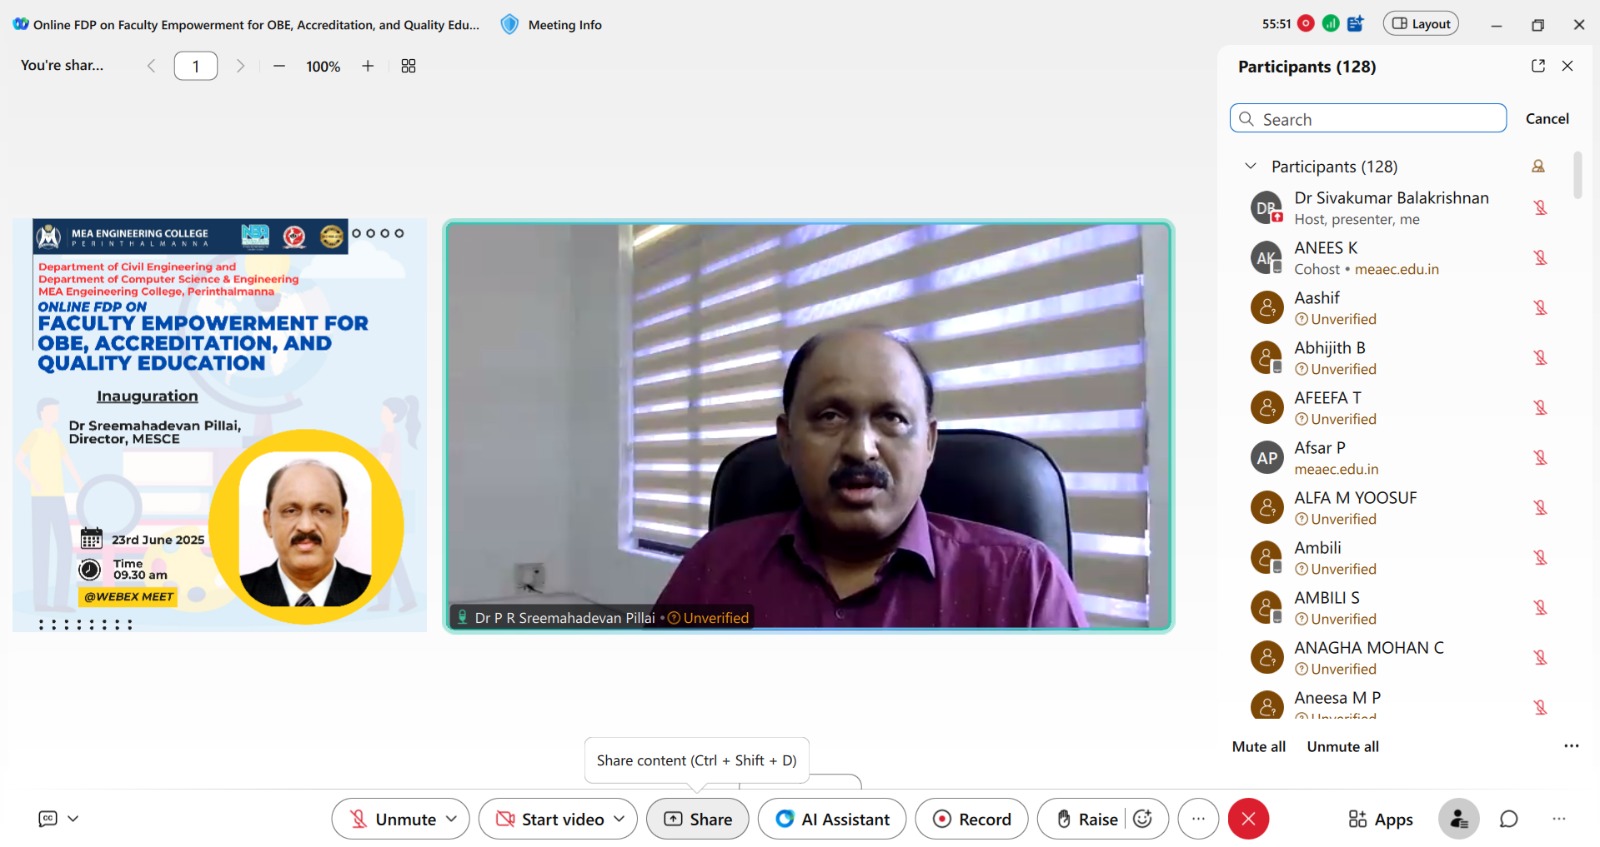Collapse the Participants (128) list
1600x847 pixels.
coord(1250,166)
